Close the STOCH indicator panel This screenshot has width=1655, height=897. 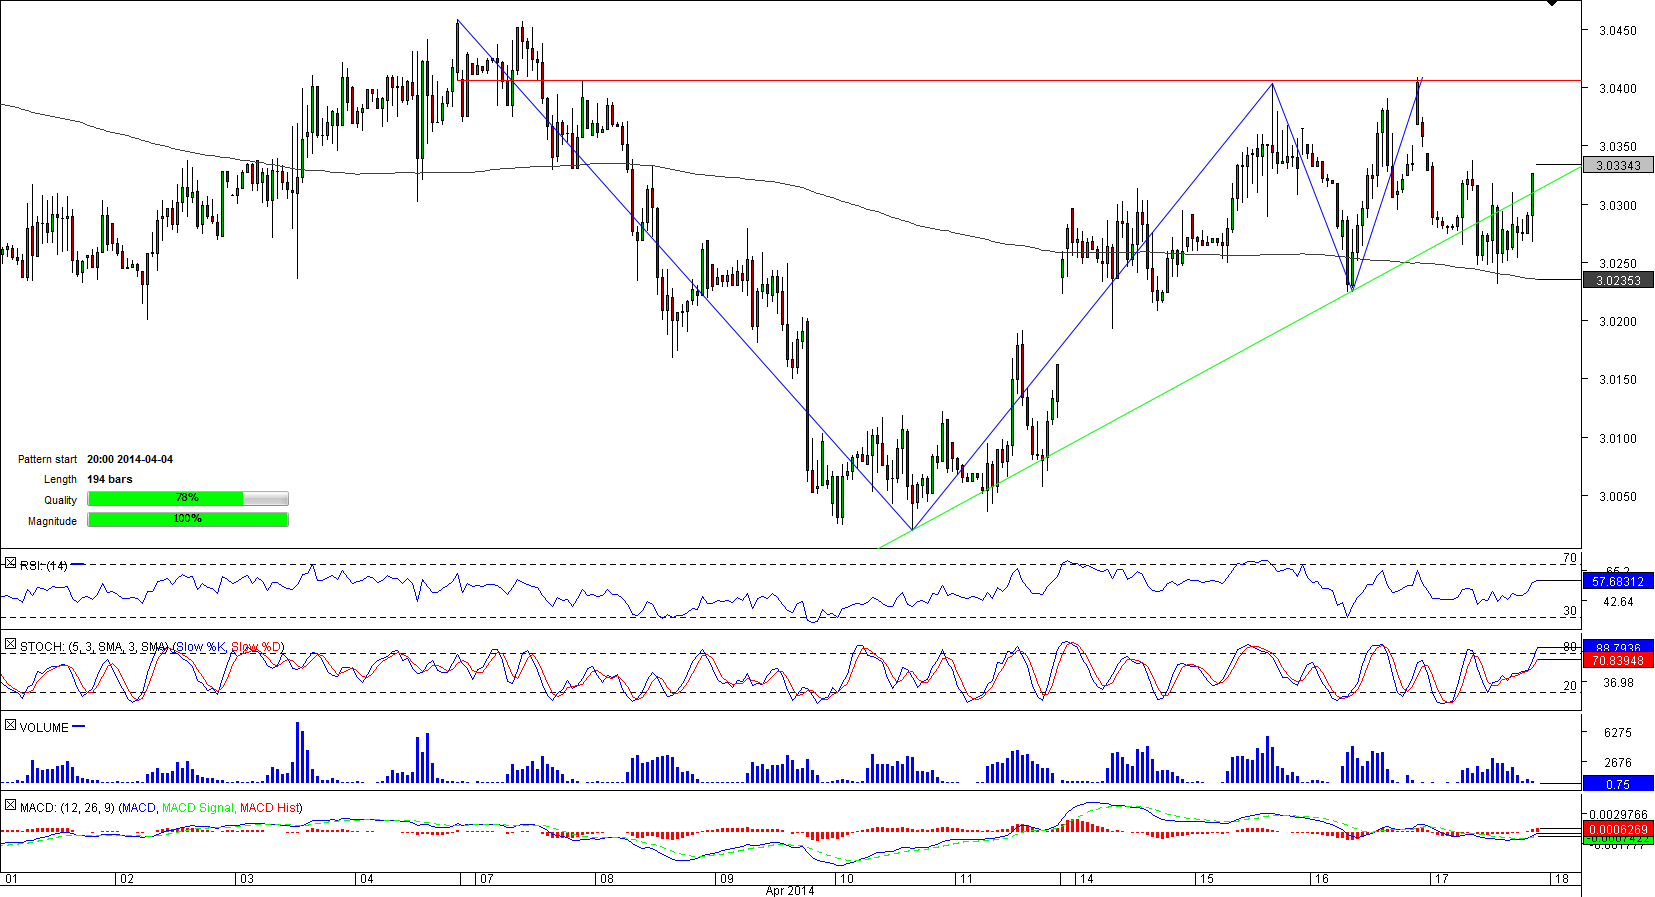tap(10, 645)
